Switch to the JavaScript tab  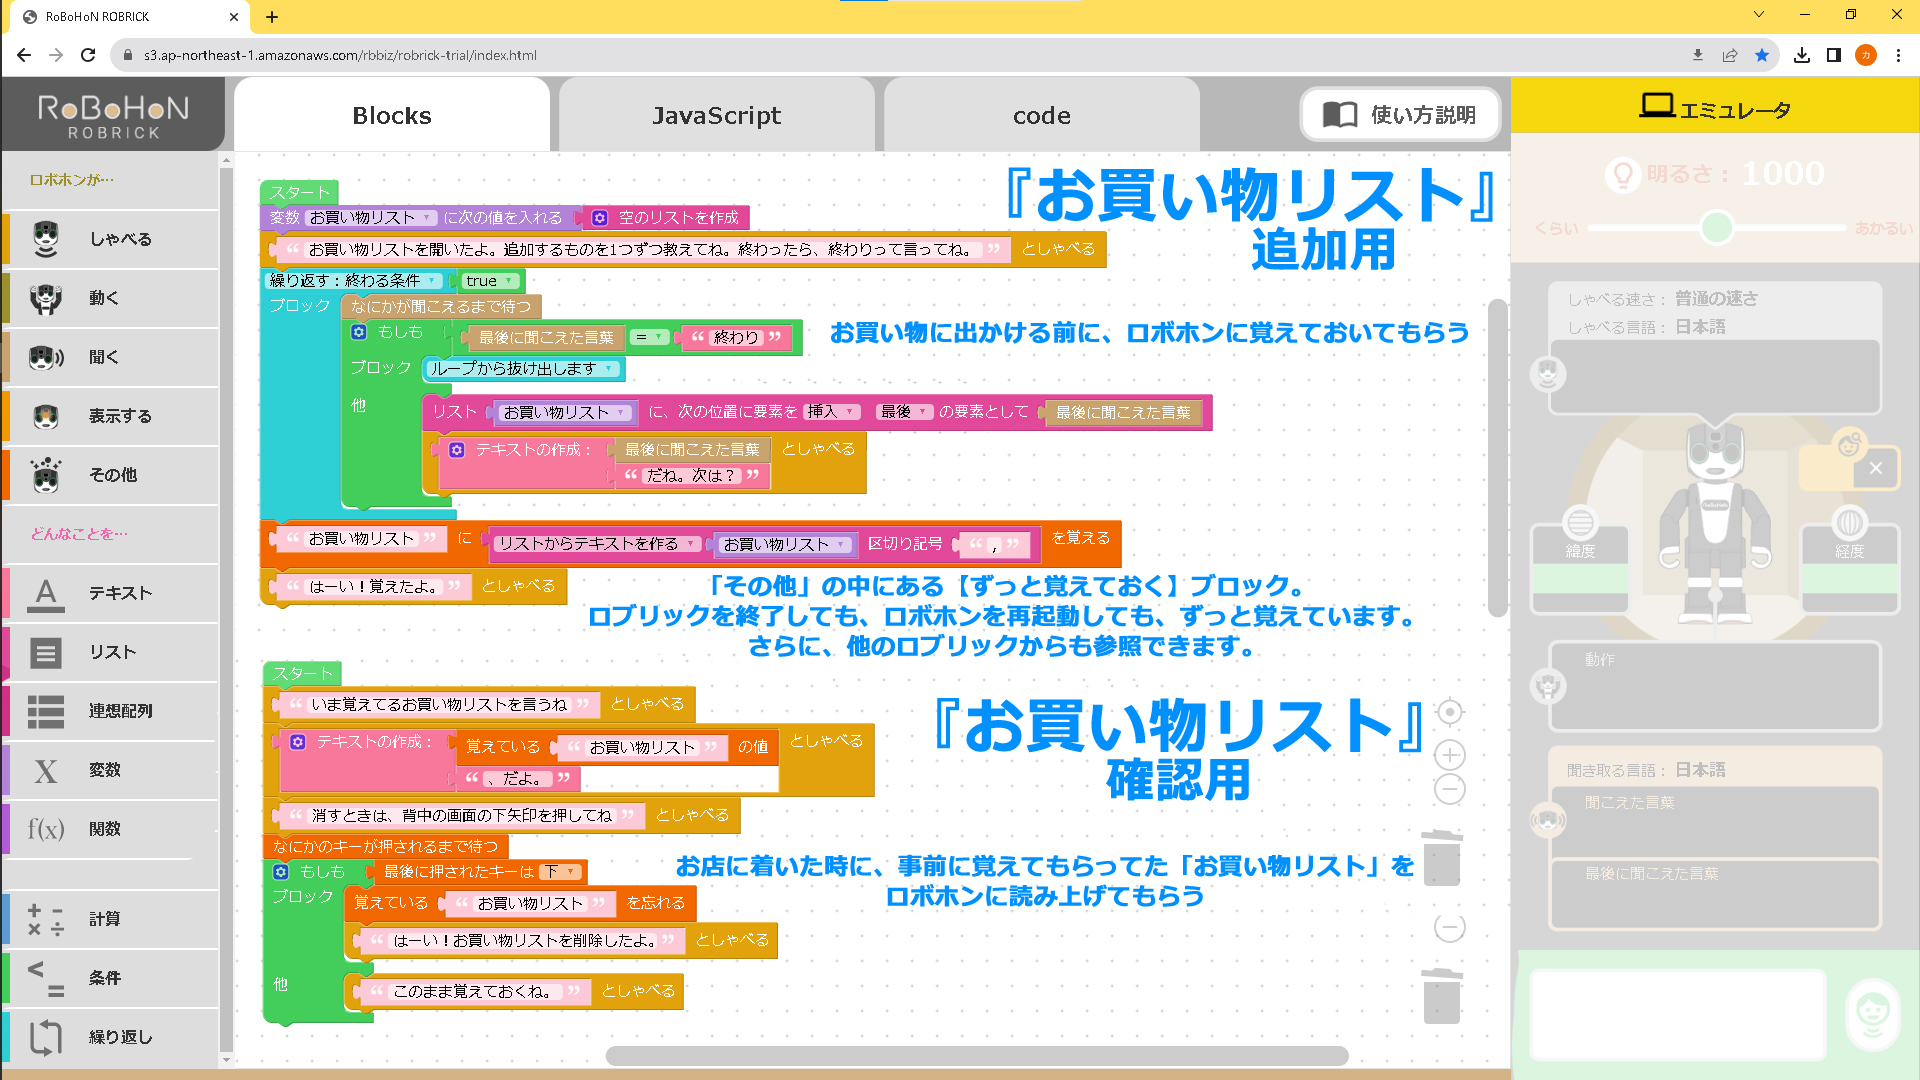pos(716,116)
